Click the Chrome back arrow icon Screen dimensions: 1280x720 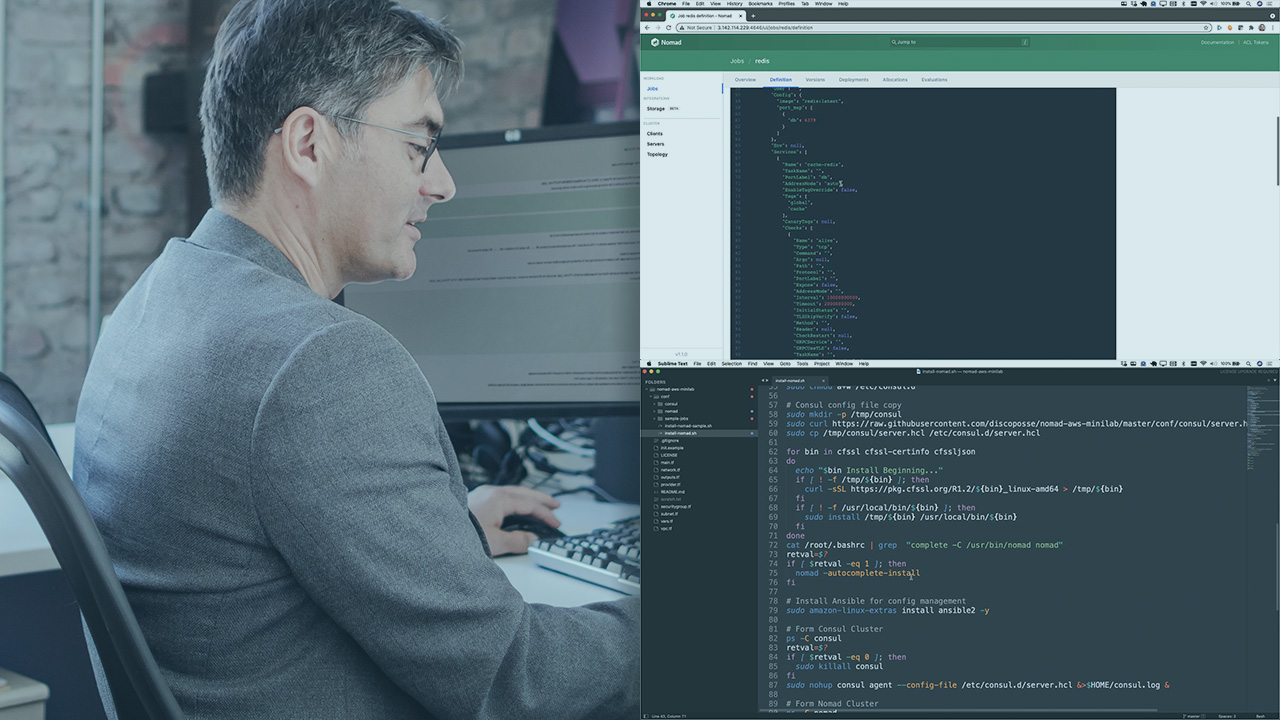point(647,28)
